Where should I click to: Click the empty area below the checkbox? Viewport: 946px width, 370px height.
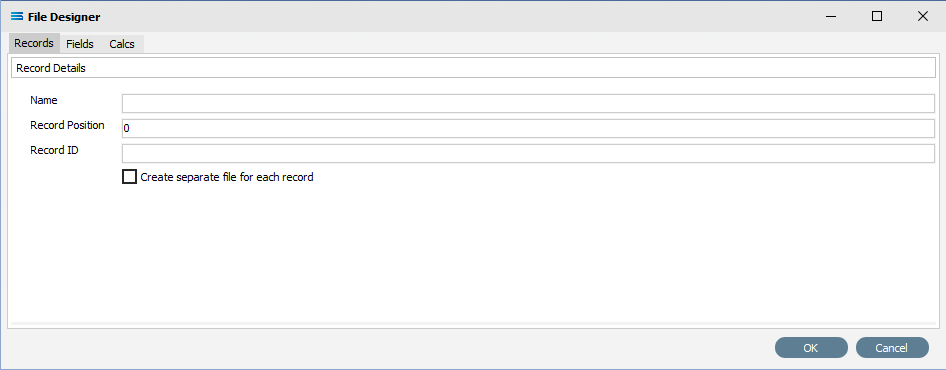tap(474, 254)
